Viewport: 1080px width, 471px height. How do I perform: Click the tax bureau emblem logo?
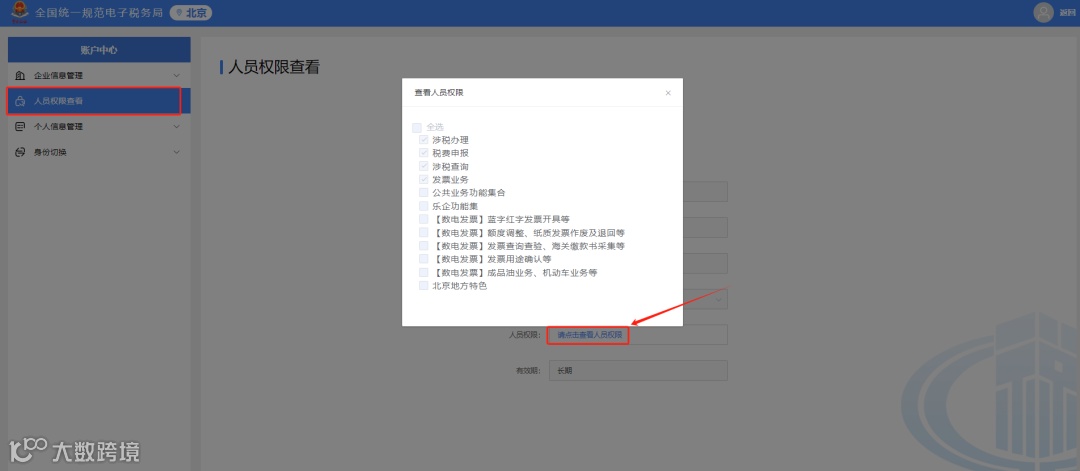(x=19, y=12)
